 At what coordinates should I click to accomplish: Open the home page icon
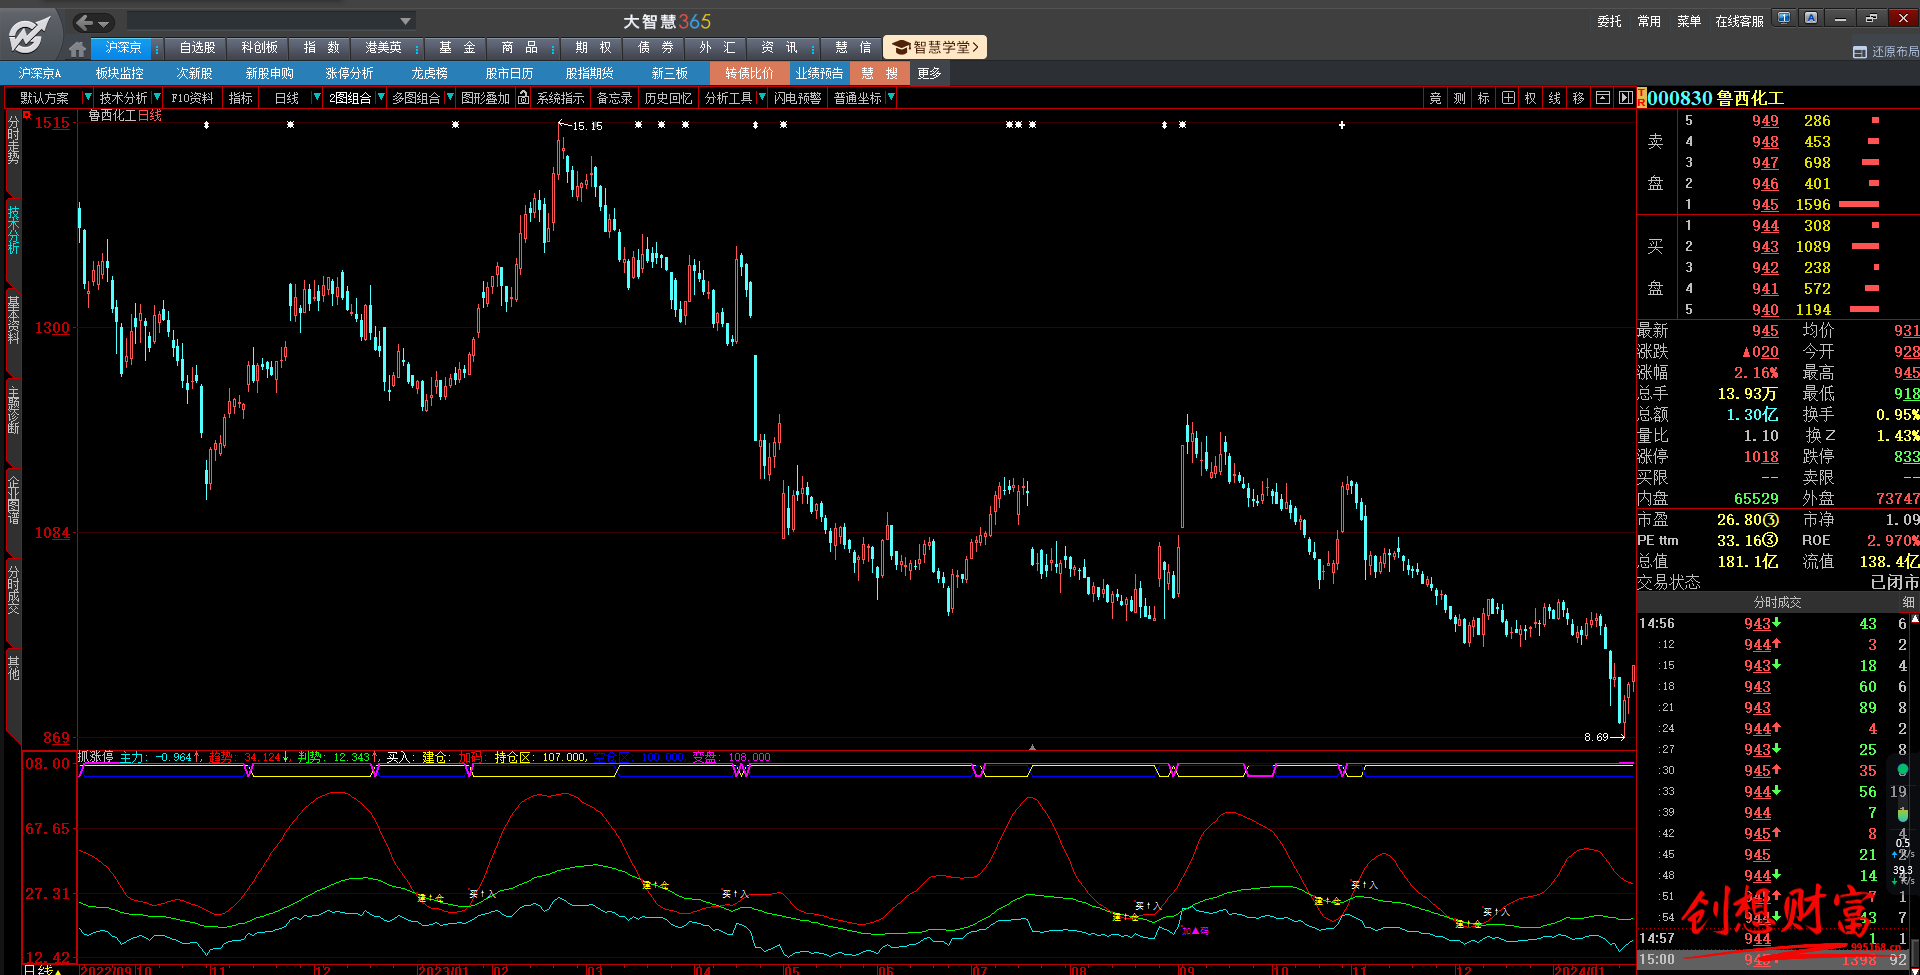(x=78, y=48)
